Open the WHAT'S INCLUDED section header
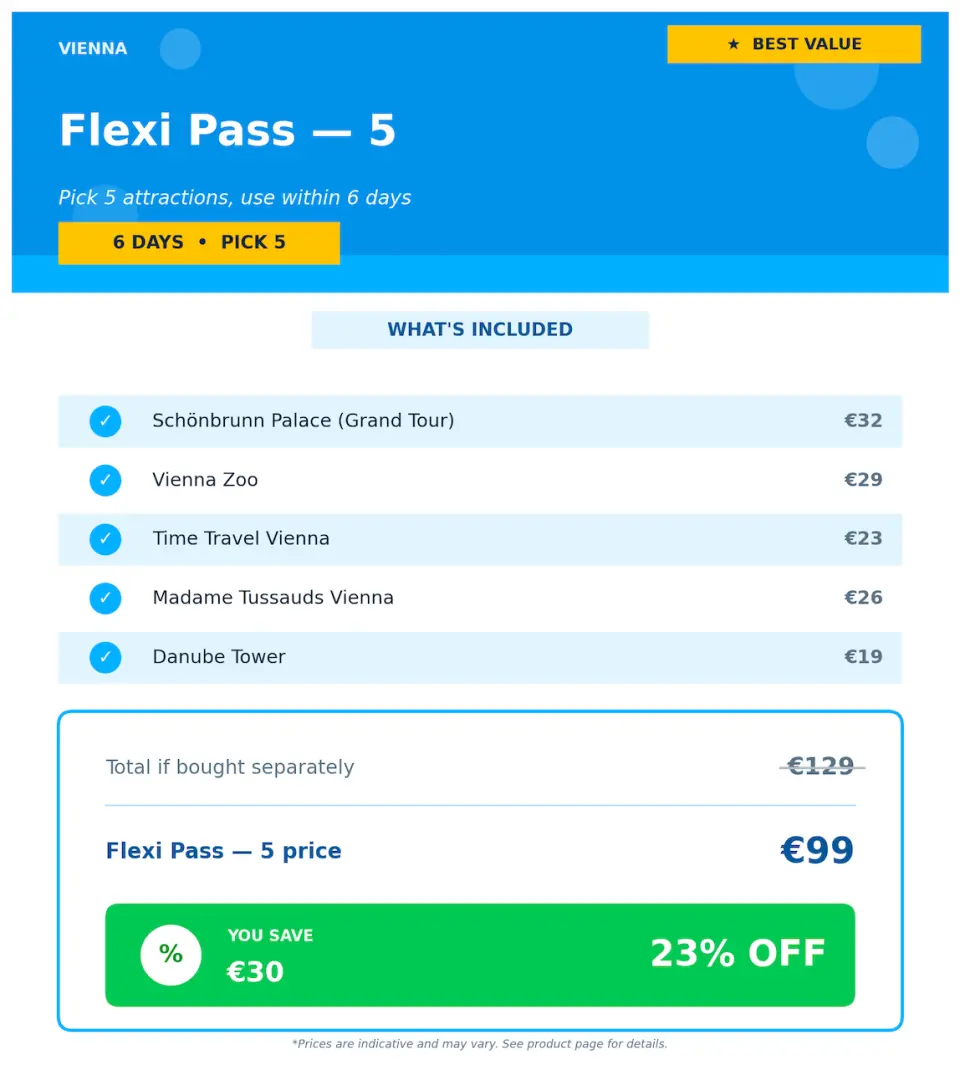Viewport: 960px width, 1070px height. point(480,330)
